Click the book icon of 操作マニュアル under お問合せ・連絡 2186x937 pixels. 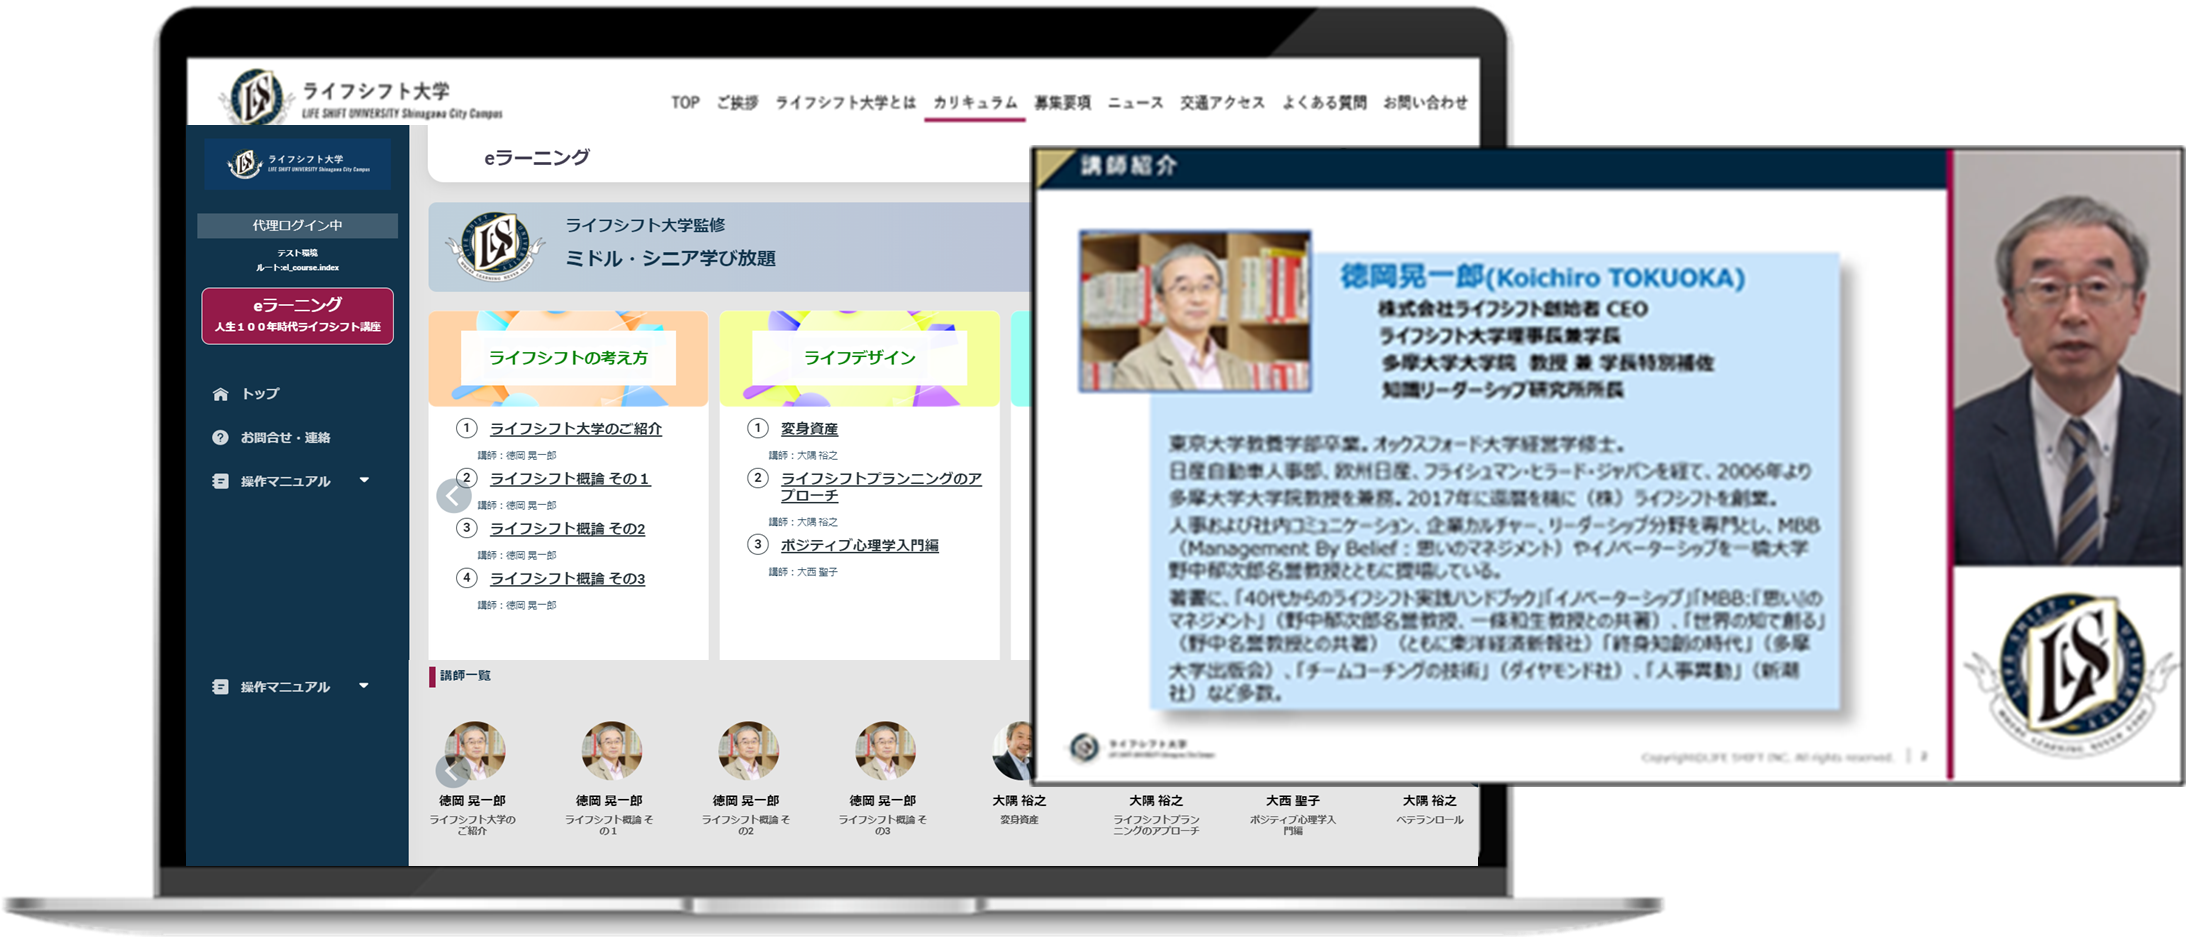click(x=220, y=481)
